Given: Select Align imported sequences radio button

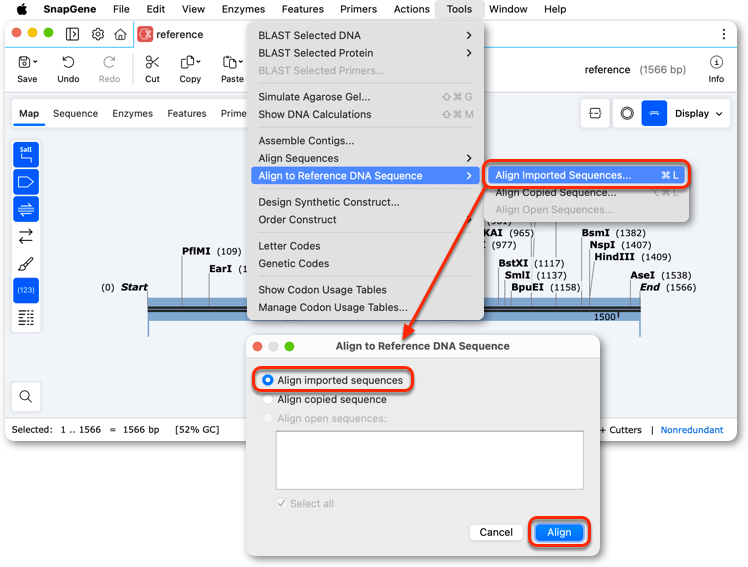Looking at the screenshot, I should [x=268, y=380].
